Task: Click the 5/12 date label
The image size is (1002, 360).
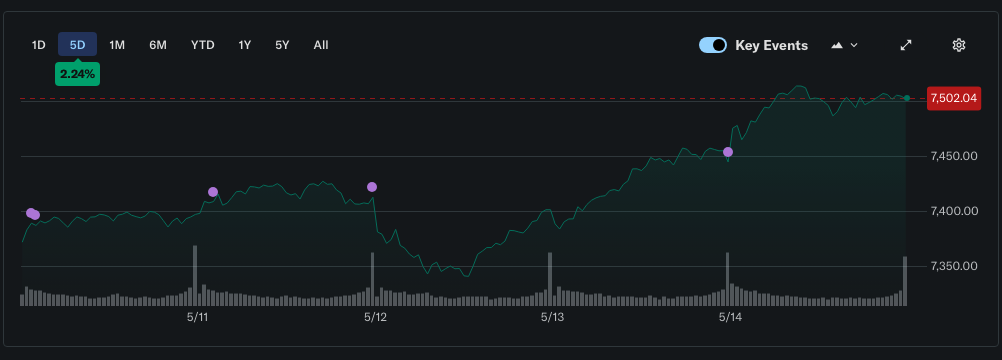Action: (376, 317)
